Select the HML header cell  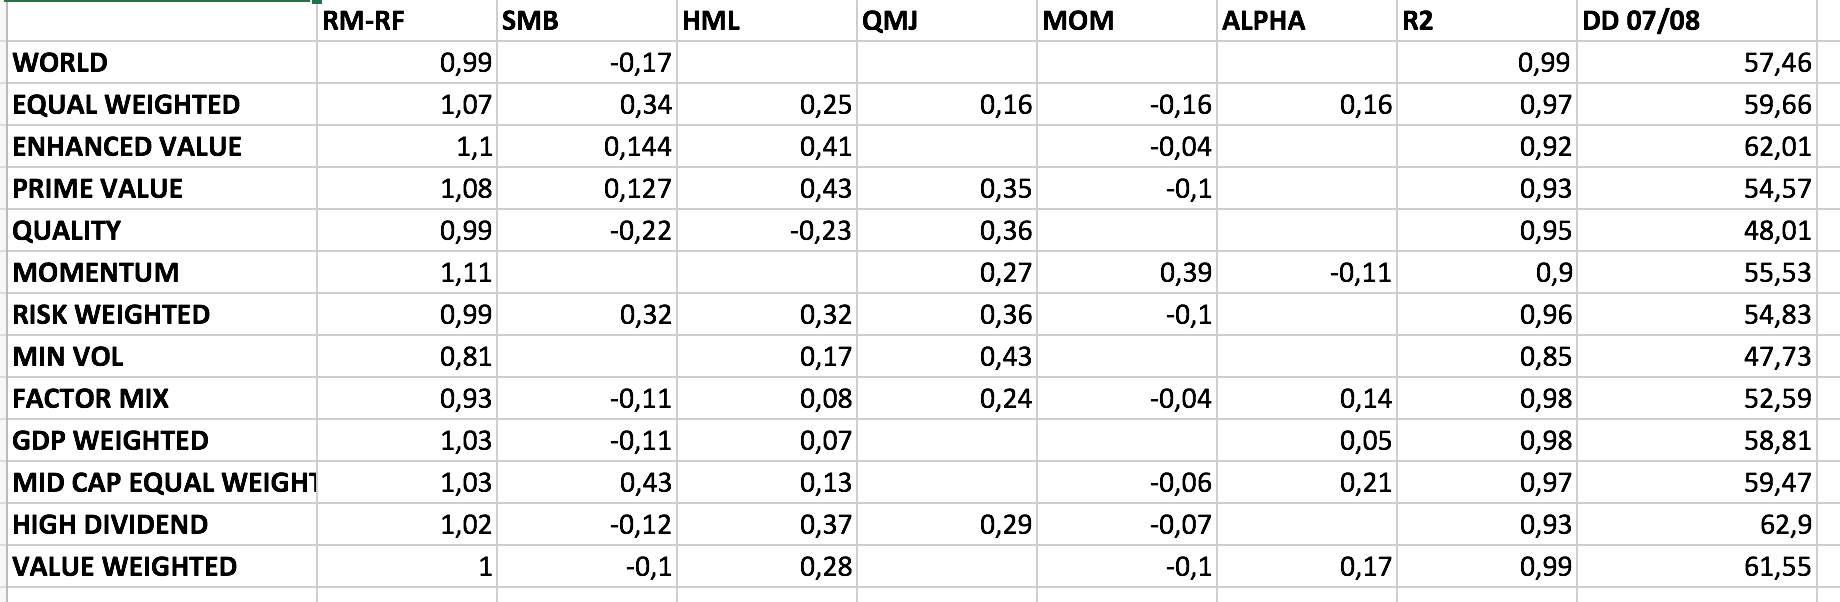[766, 21]
